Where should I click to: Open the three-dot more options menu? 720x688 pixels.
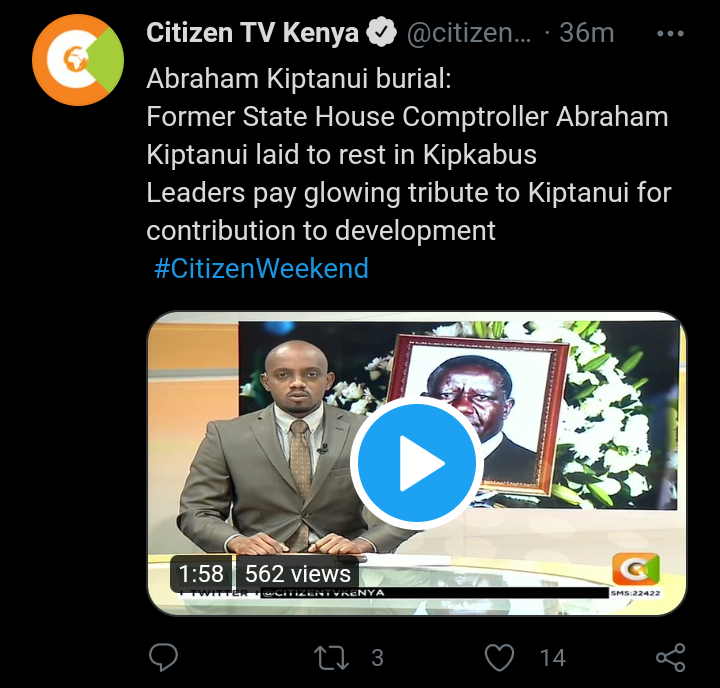coord(670,34)
